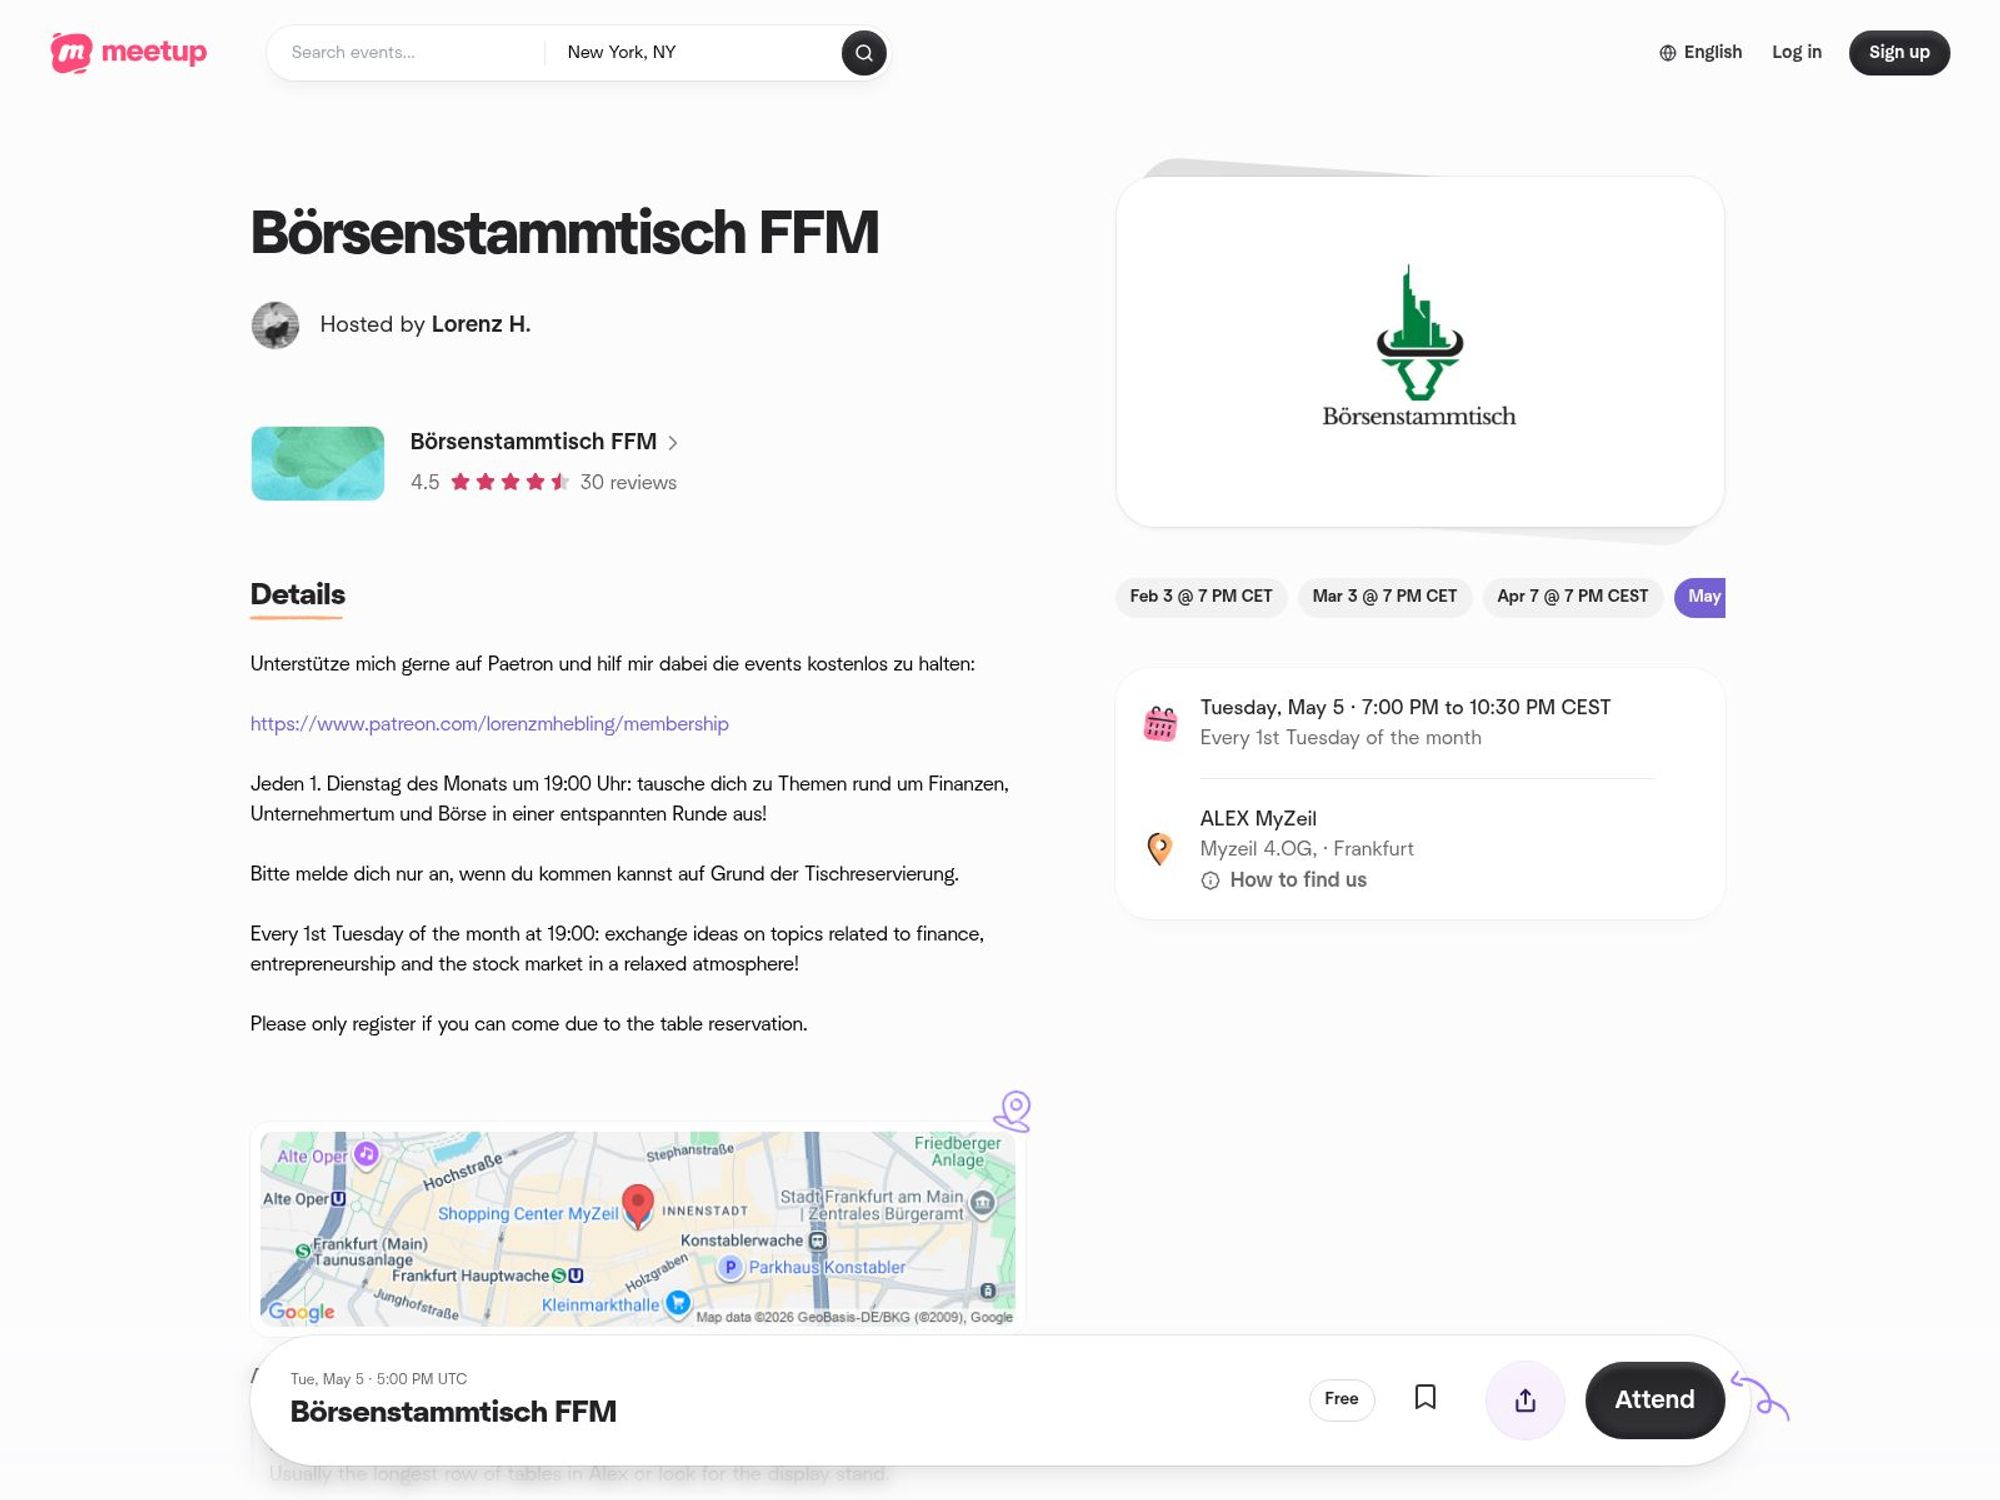Click the Attend button
2000x1500 pixels.
[x=1654, y=1400]
